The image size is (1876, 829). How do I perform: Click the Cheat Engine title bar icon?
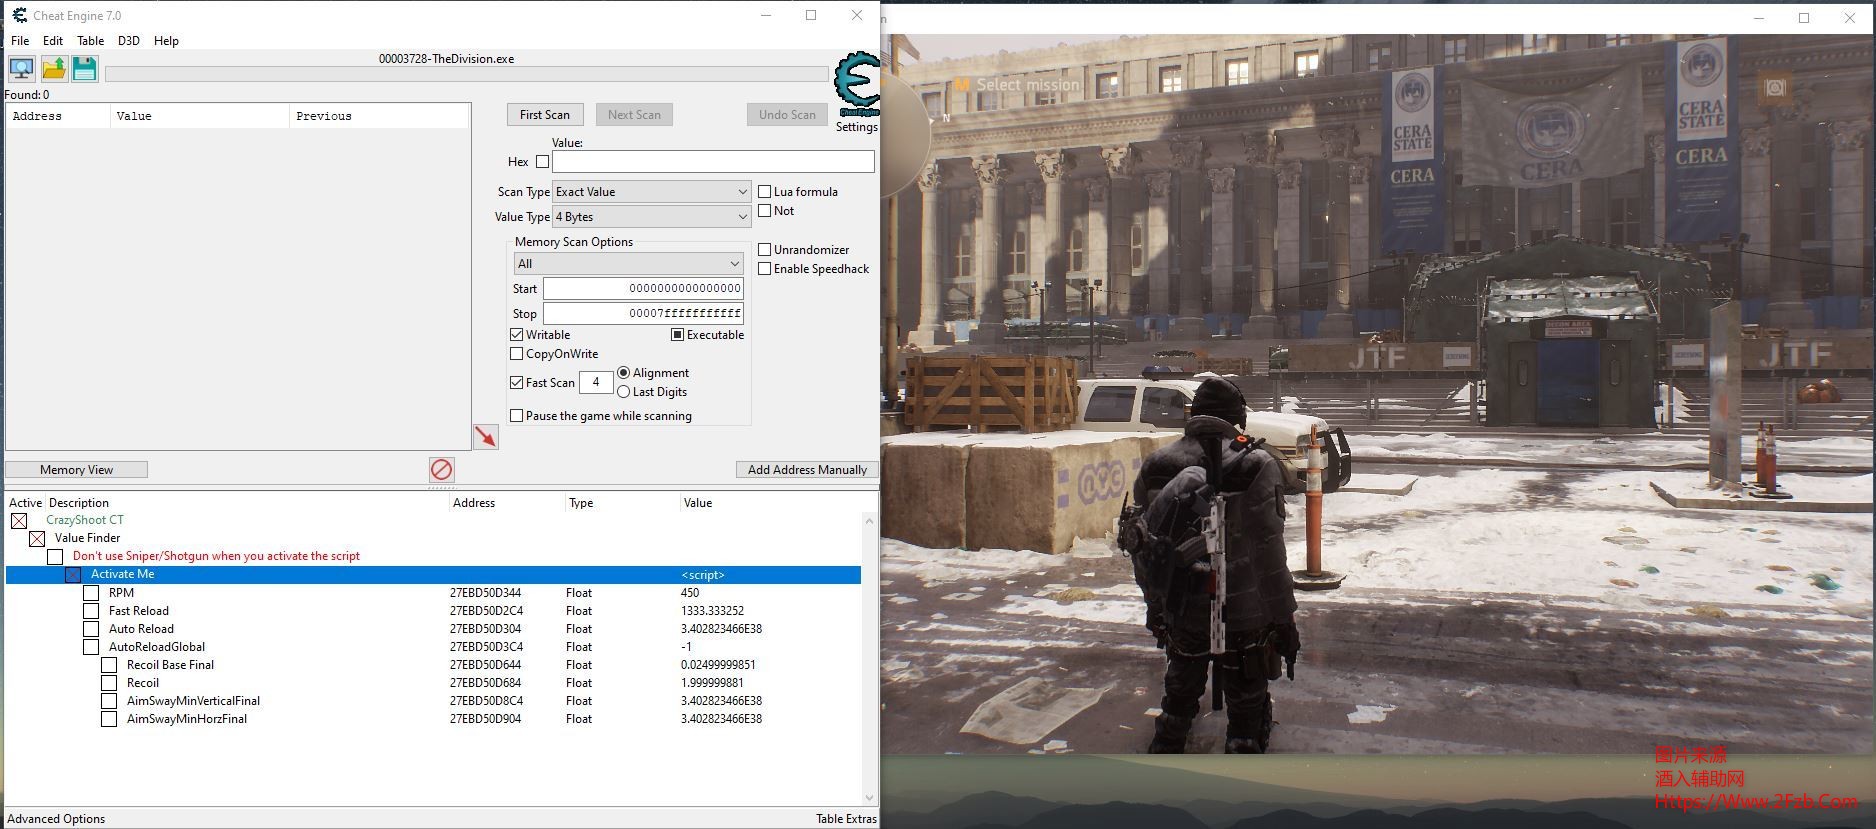[x=19, y=15]
